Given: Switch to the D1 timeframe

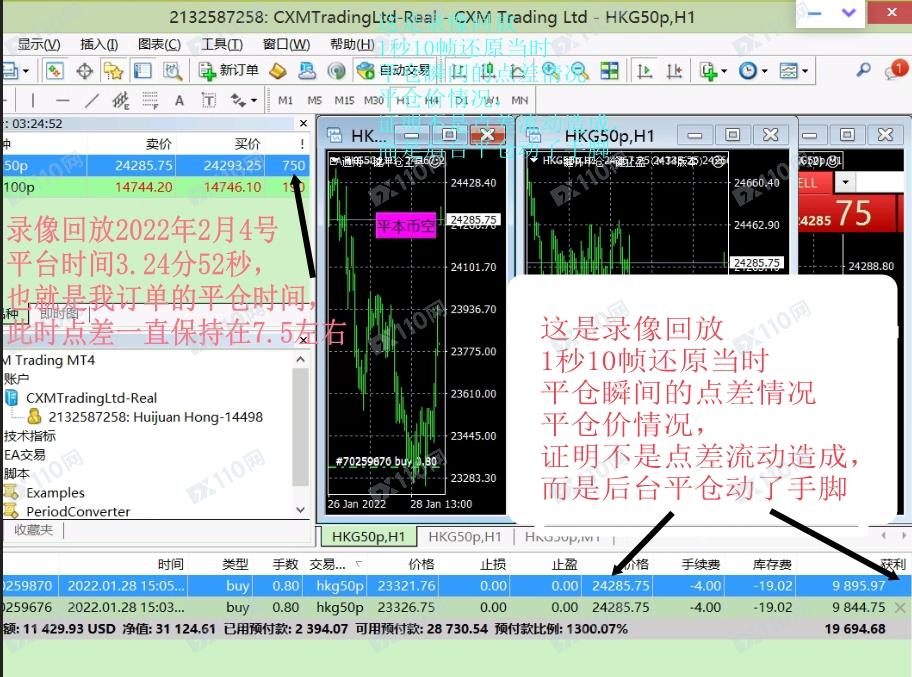Looking at the screenshot, I should tap(461, 101).
